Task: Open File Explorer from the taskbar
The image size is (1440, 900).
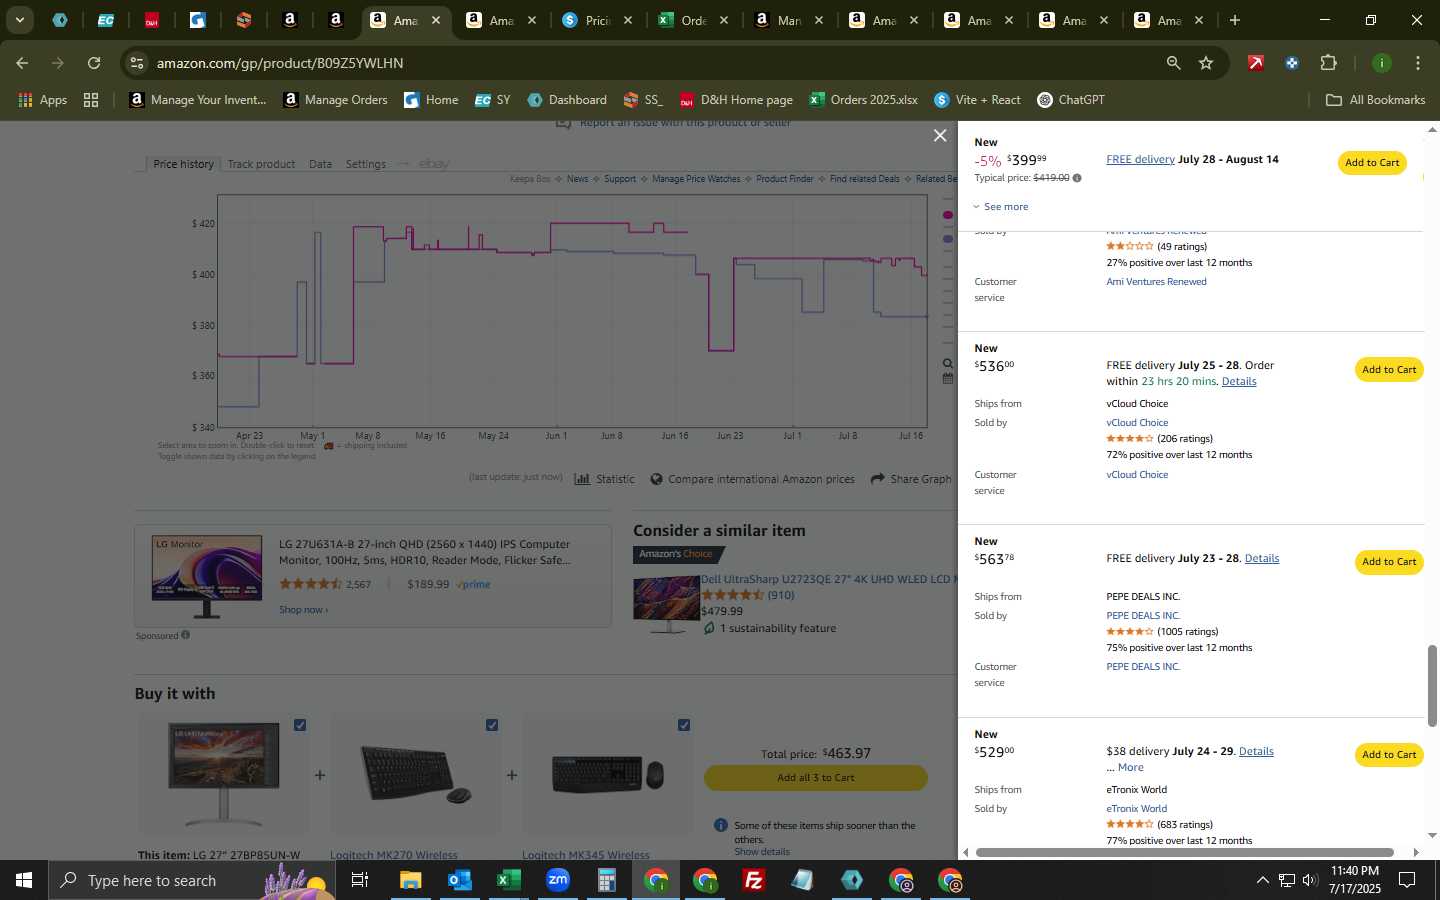Action: tap(411, 880)
